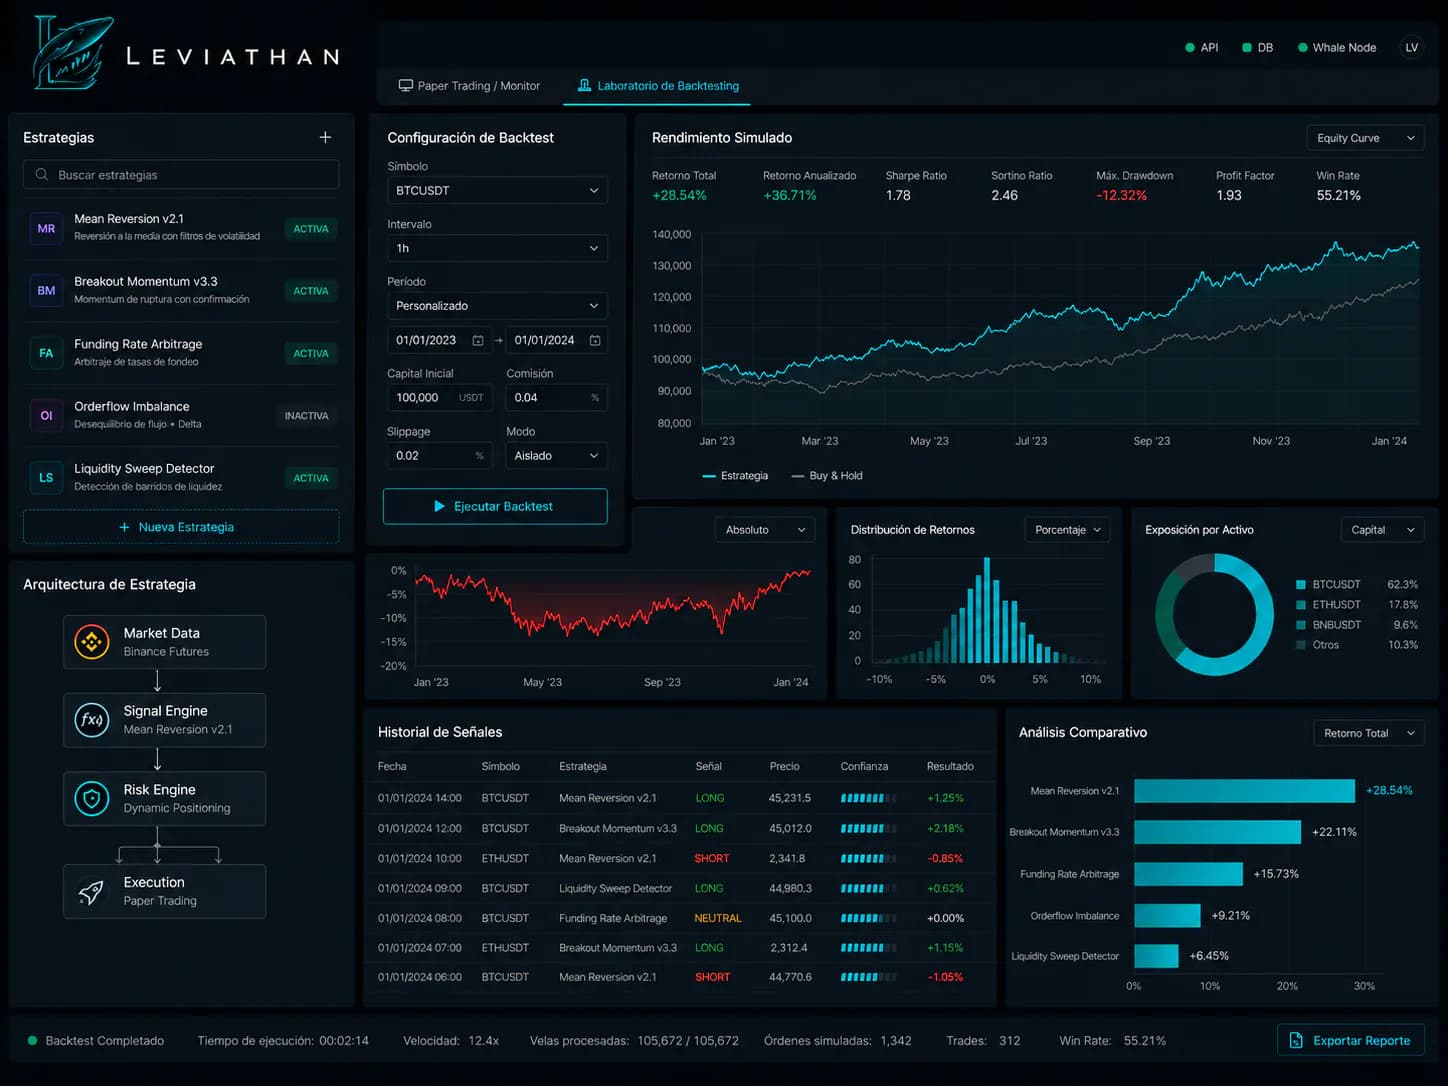Click the Execution rocket icon
Screen dimensions: 1448x1086
[x=92, y=891]
